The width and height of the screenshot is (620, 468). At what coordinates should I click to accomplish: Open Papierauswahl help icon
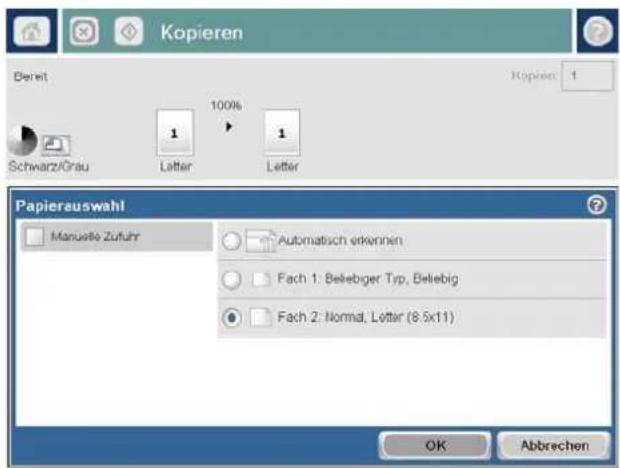click(x=596, y=205)
